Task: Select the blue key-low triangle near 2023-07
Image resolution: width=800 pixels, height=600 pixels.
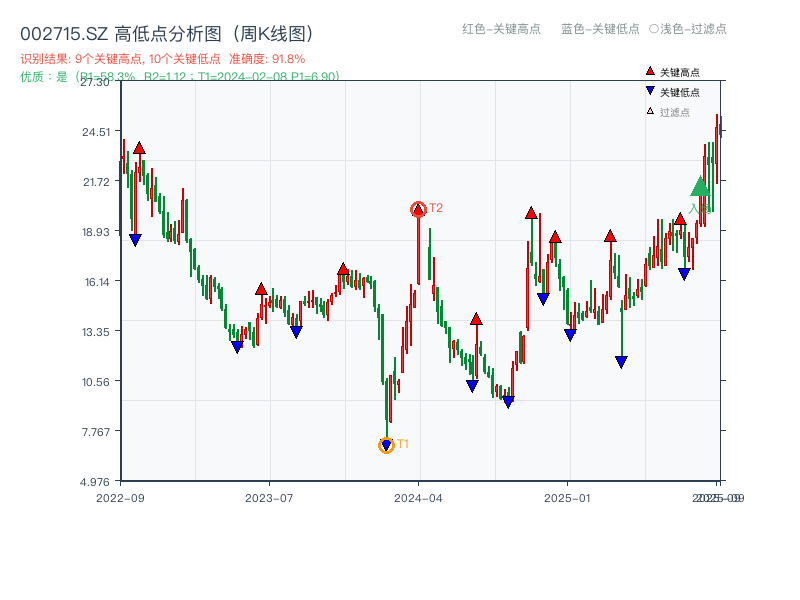Action: (x=296, y=331)
